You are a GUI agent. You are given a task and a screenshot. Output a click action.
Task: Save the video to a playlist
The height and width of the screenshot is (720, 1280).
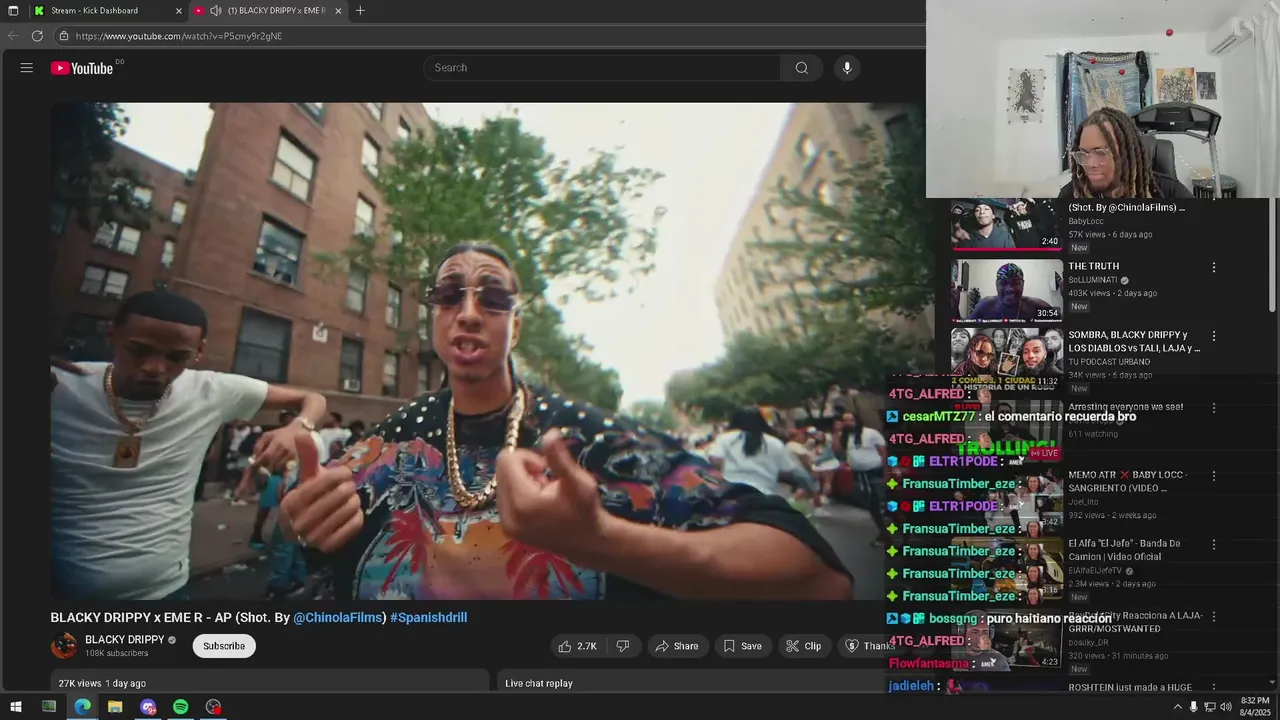tap(742, 646)
